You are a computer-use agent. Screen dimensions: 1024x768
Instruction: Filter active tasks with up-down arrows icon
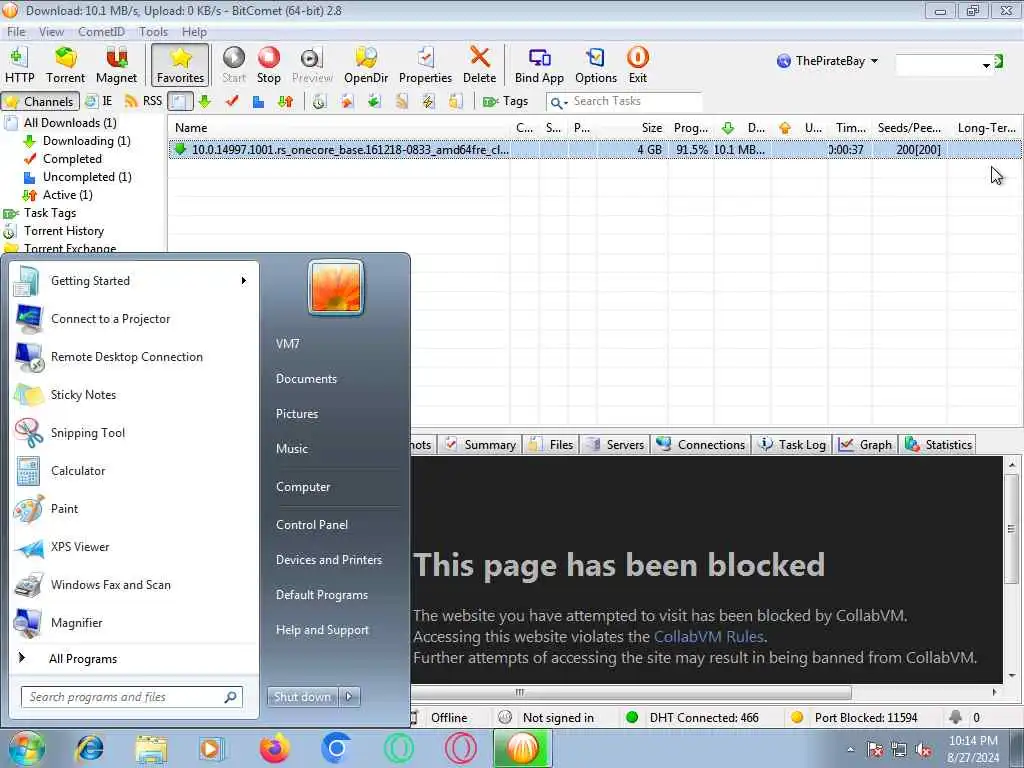pos(285,101)
